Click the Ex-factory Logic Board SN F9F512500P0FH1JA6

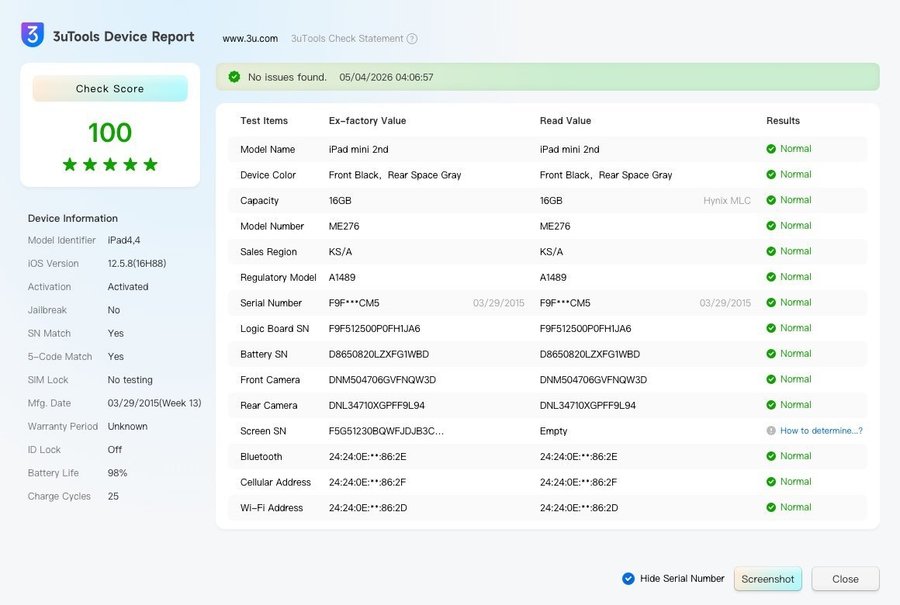click(x=374, y=328)
